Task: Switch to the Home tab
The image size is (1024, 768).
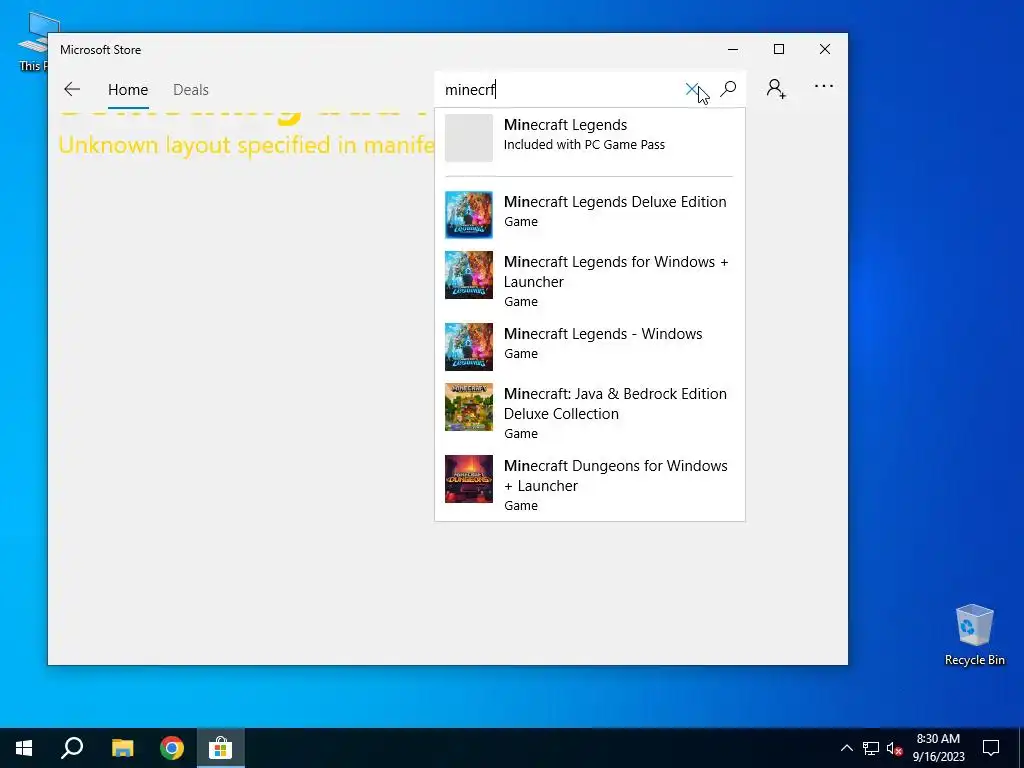Action: tap(128, 89)
